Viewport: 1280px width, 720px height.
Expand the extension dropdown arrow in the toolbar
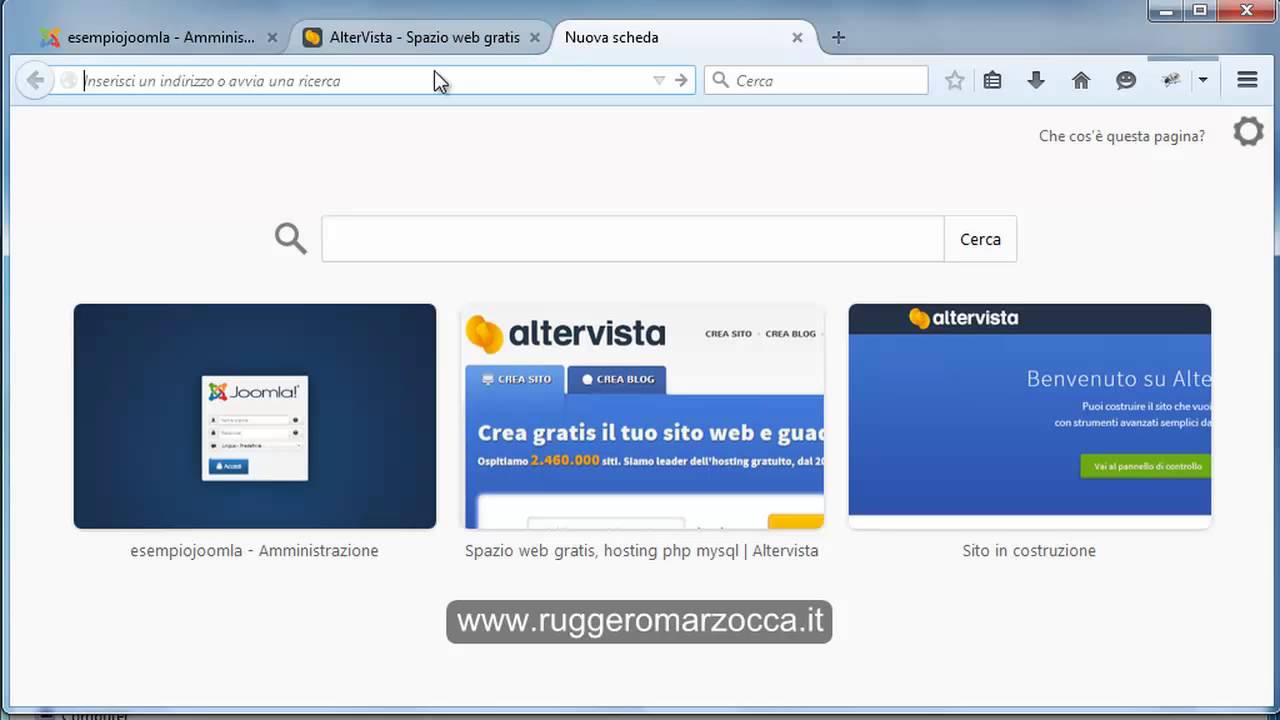1203,81
